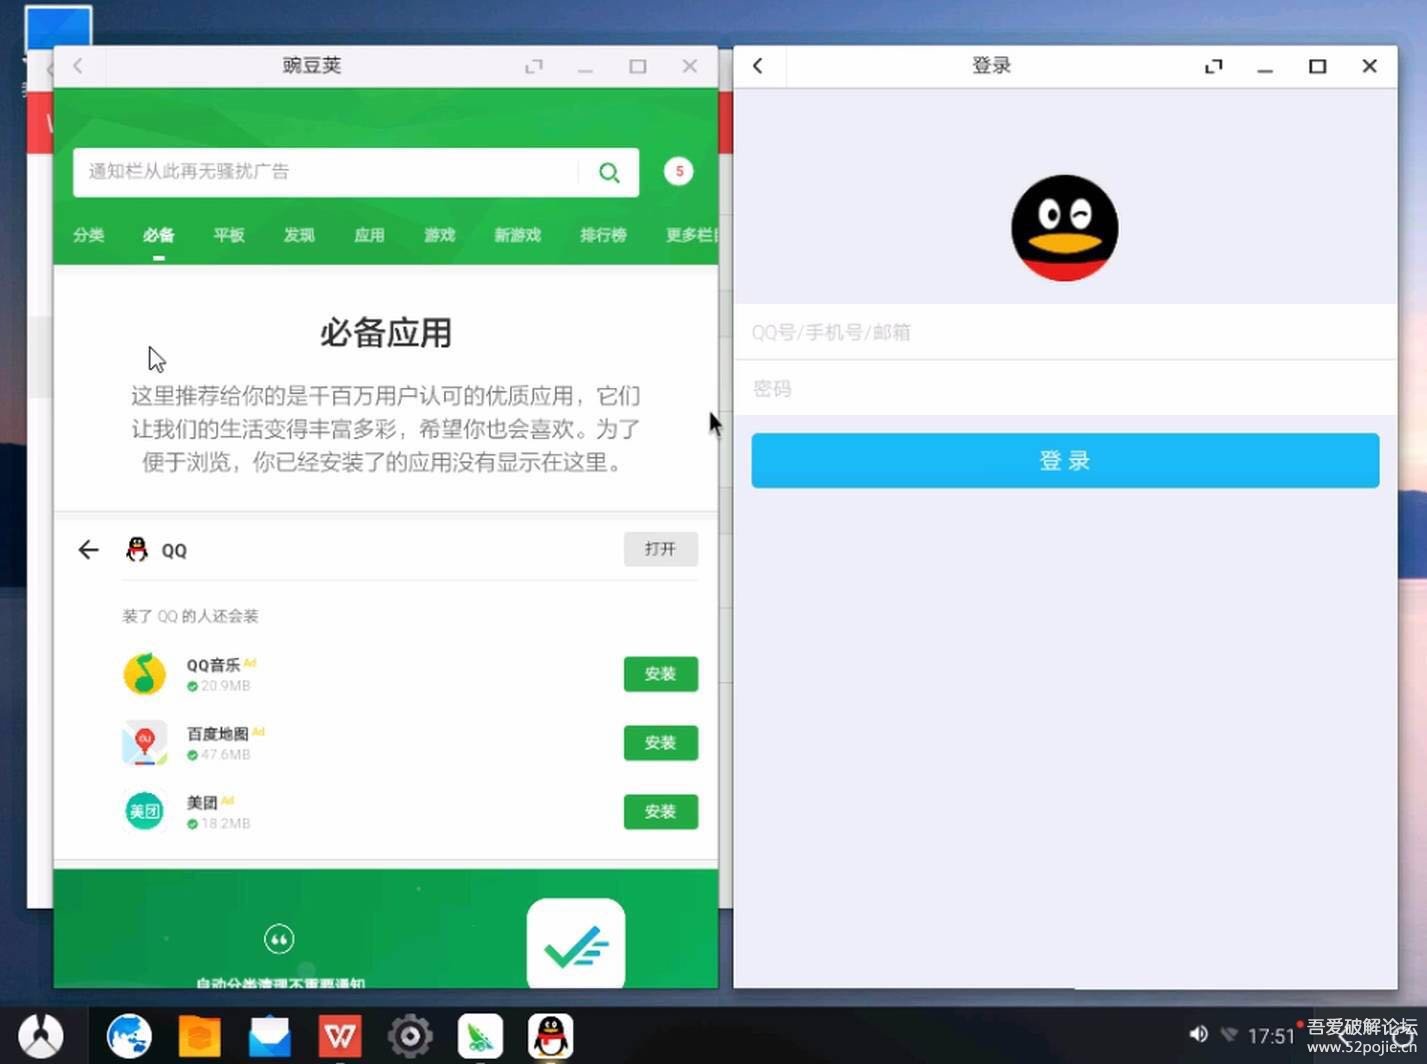
Task: Click the 装了 QQ 的人还会装 label
Action: 190,616
